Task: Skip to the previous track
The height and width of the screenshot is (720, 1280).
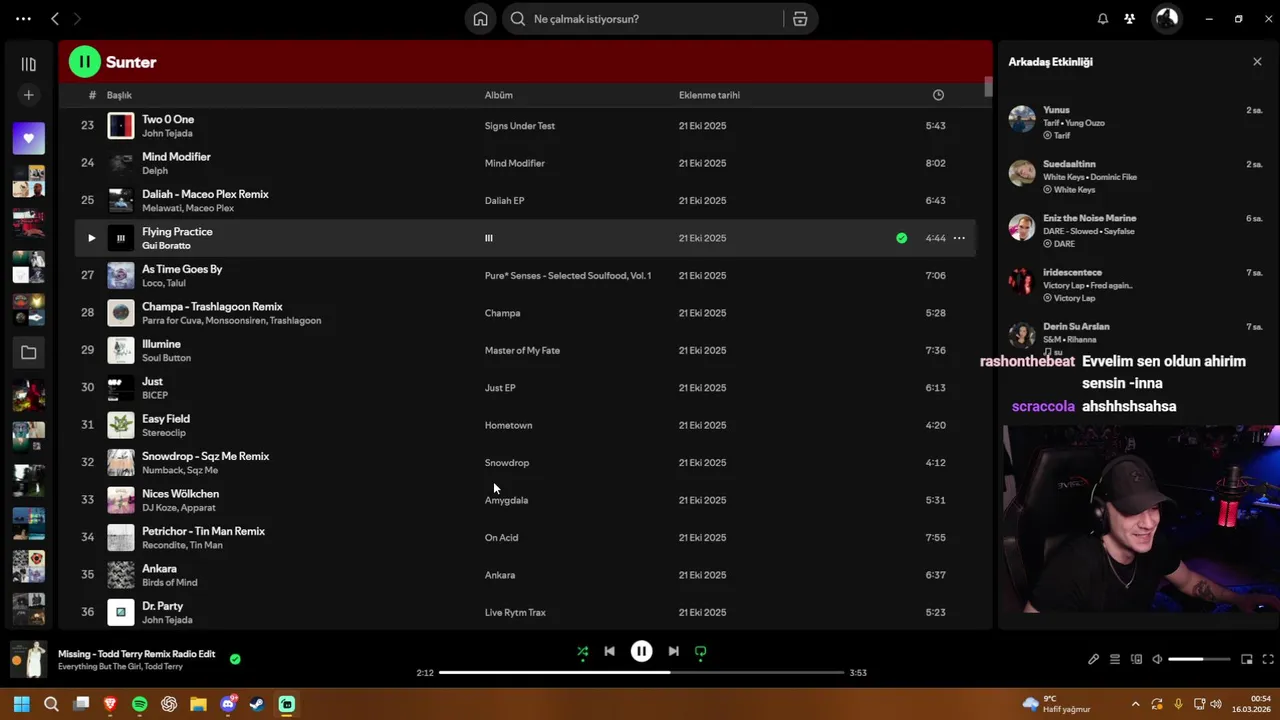Action: (610, 652)
